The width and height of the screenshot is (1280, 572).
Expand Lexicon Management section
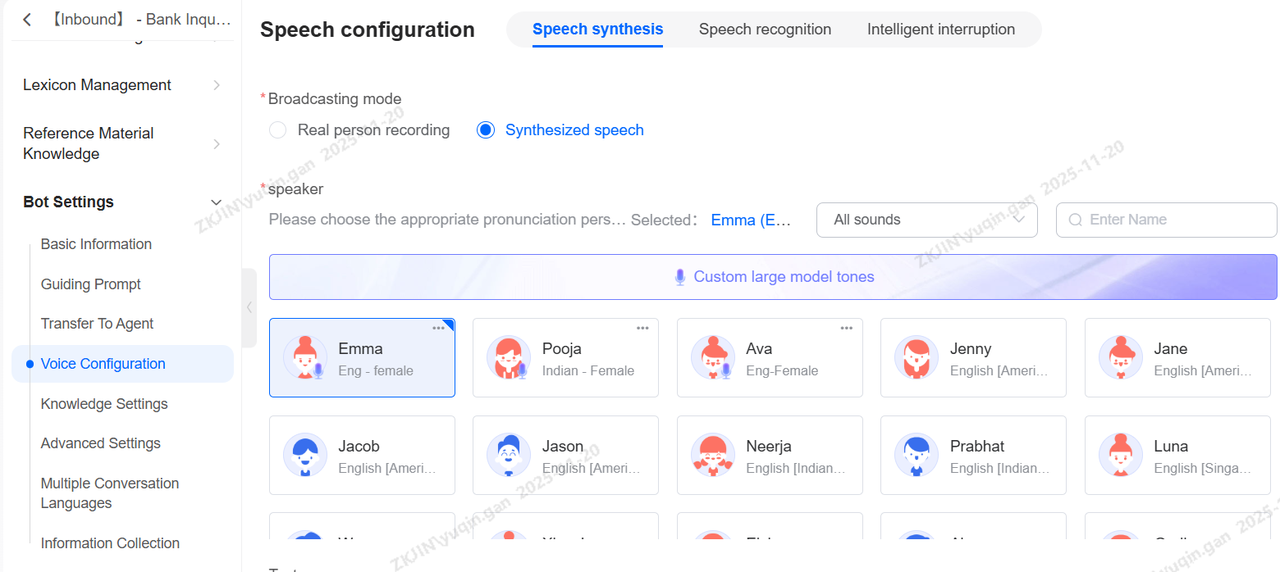pos(216,86)
